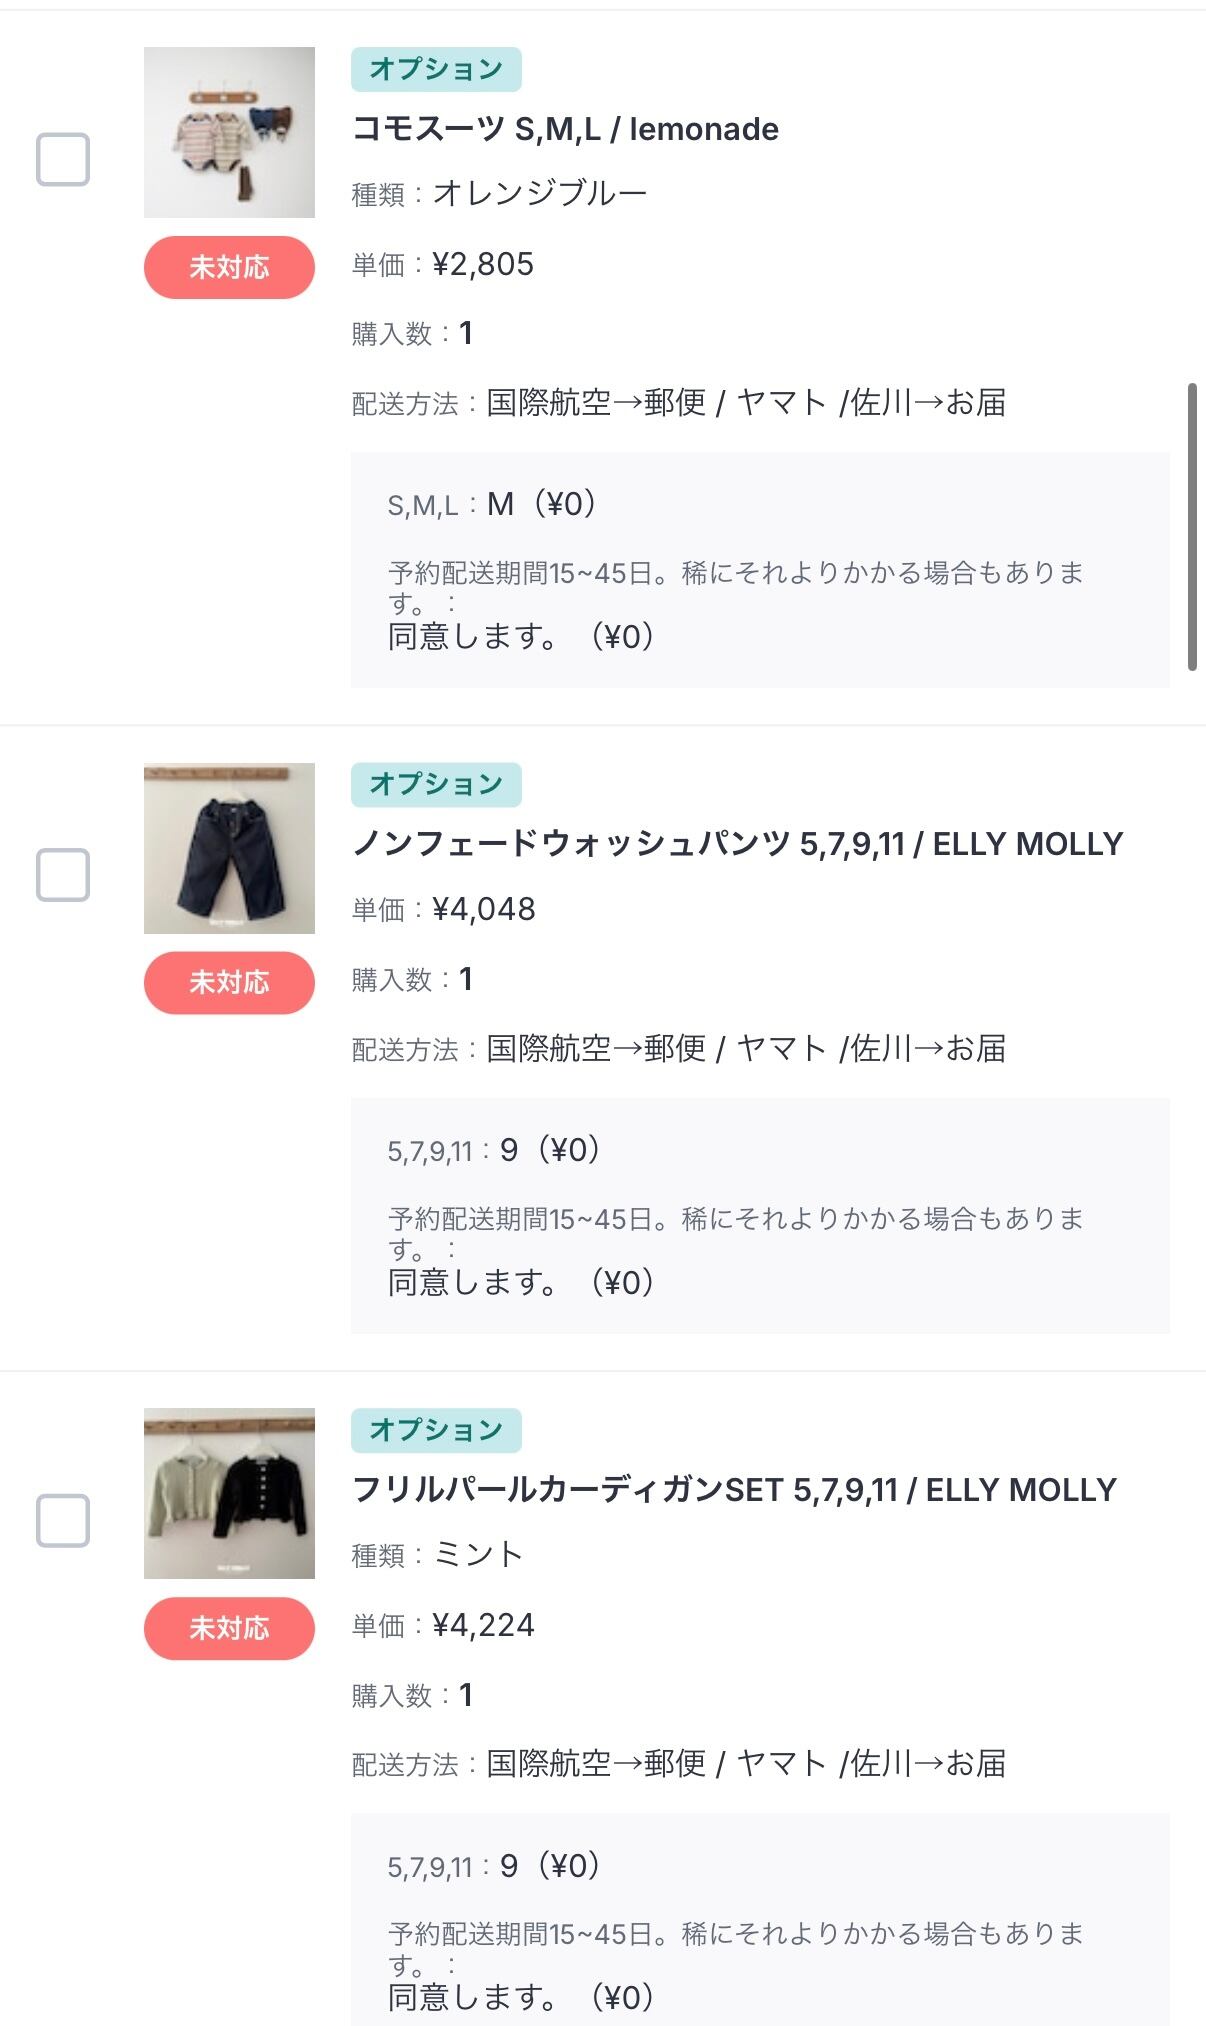The height and width of the screenshot is (2026, 1206).
Task: Open the denim pants product thumbnail
Action: coord(229,848)
